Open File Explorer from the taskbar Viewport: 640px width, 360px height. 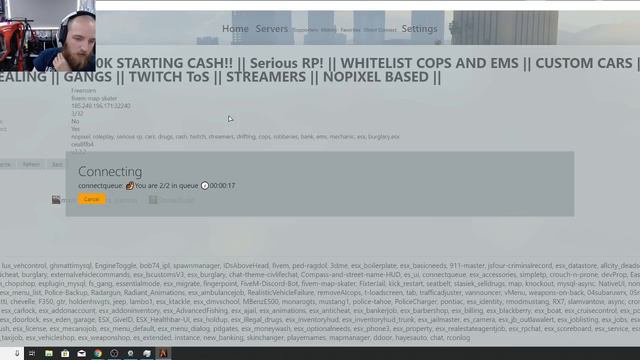pyautogui.click(x=49, y=353)
